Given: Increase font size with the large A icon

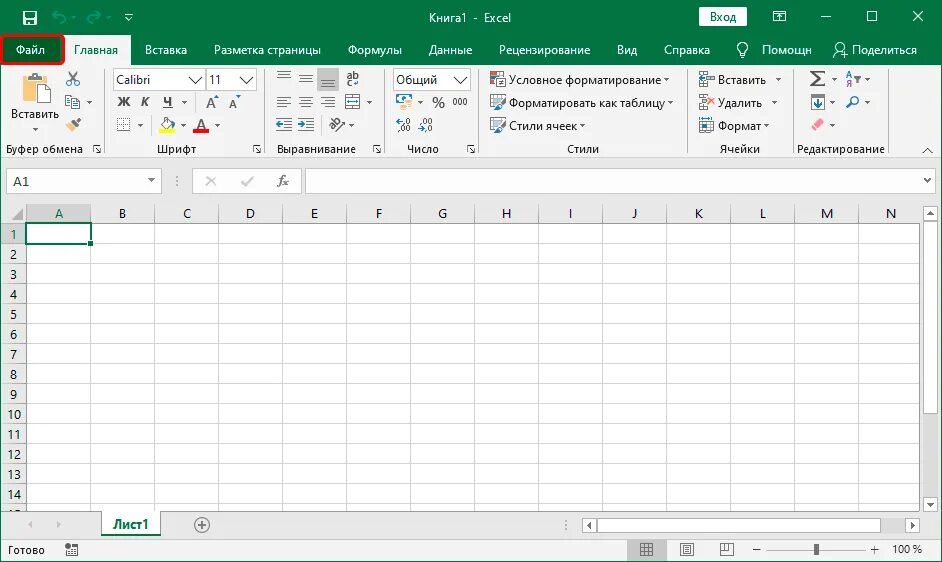Looking at the screenshot, I should coord(211,102).
